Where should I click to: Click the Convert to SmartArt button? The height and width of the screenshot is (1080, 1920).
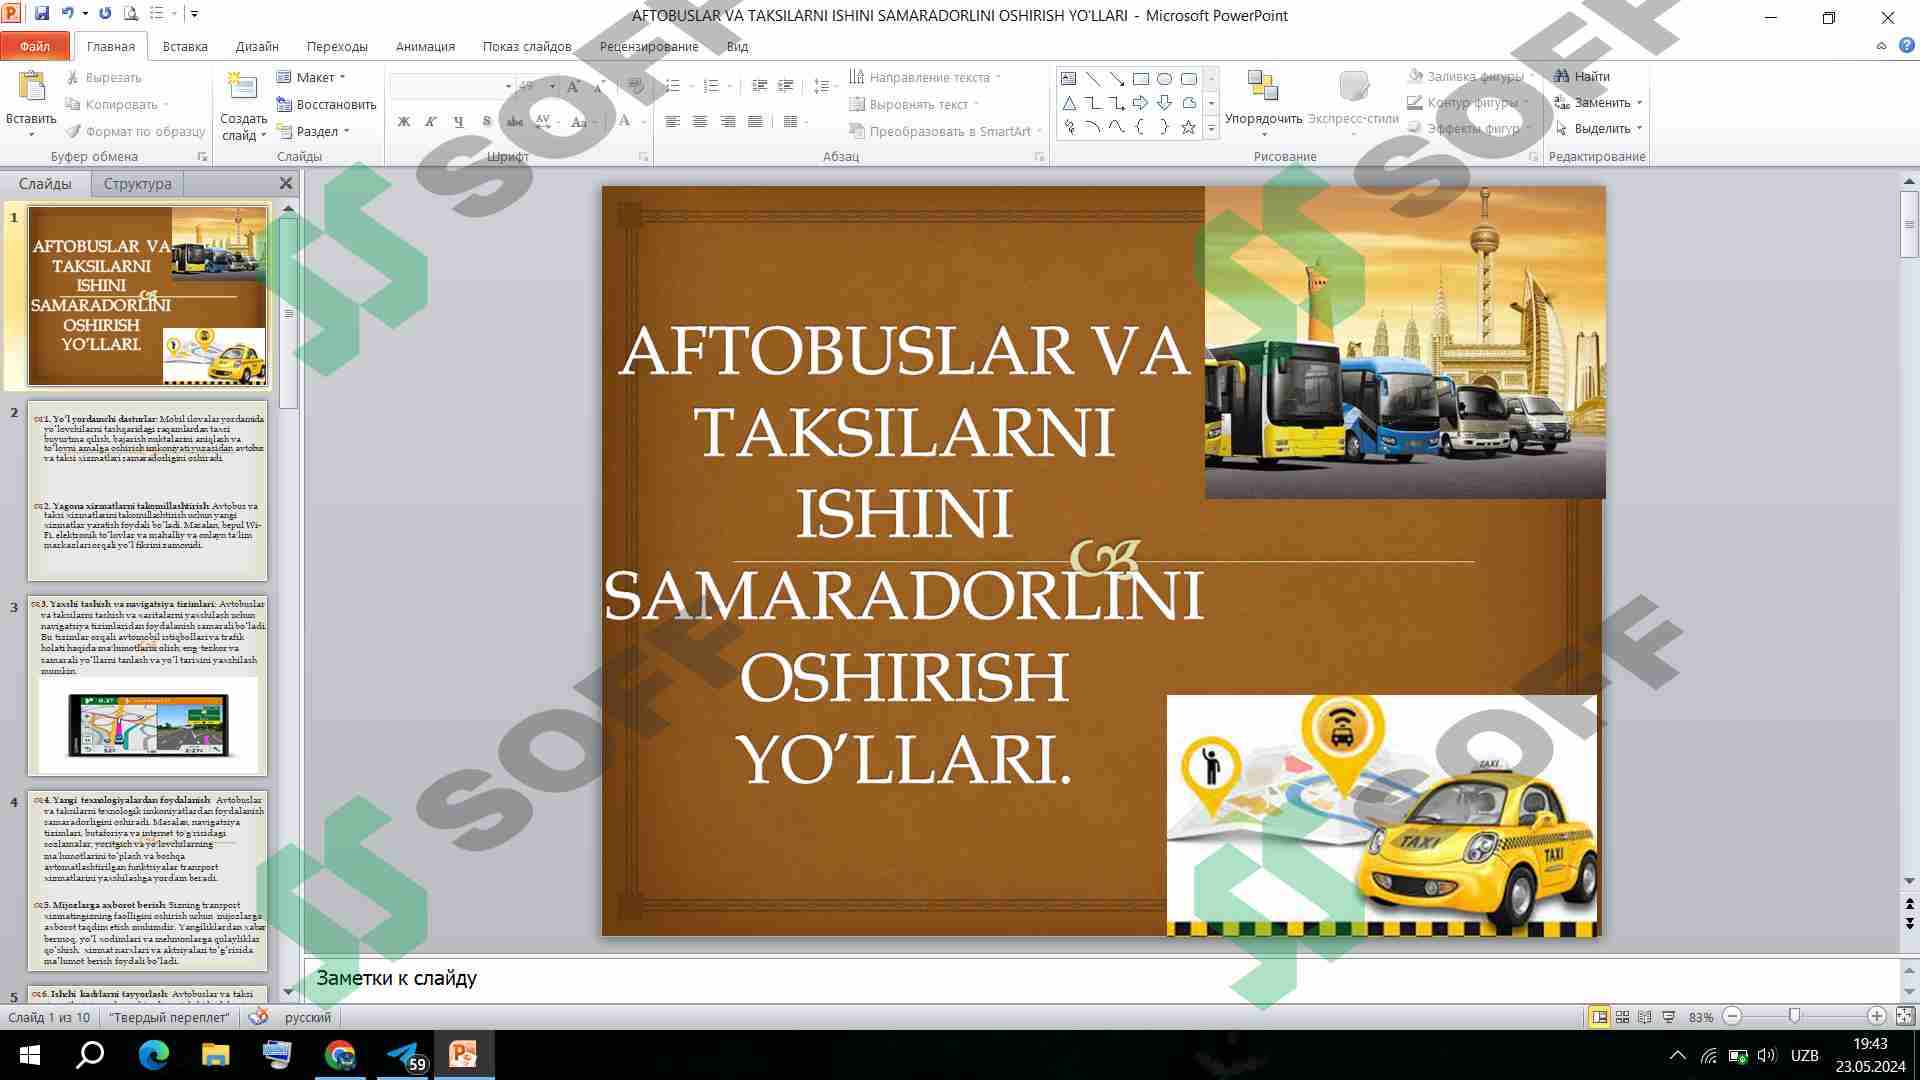[x=946, y=131]
